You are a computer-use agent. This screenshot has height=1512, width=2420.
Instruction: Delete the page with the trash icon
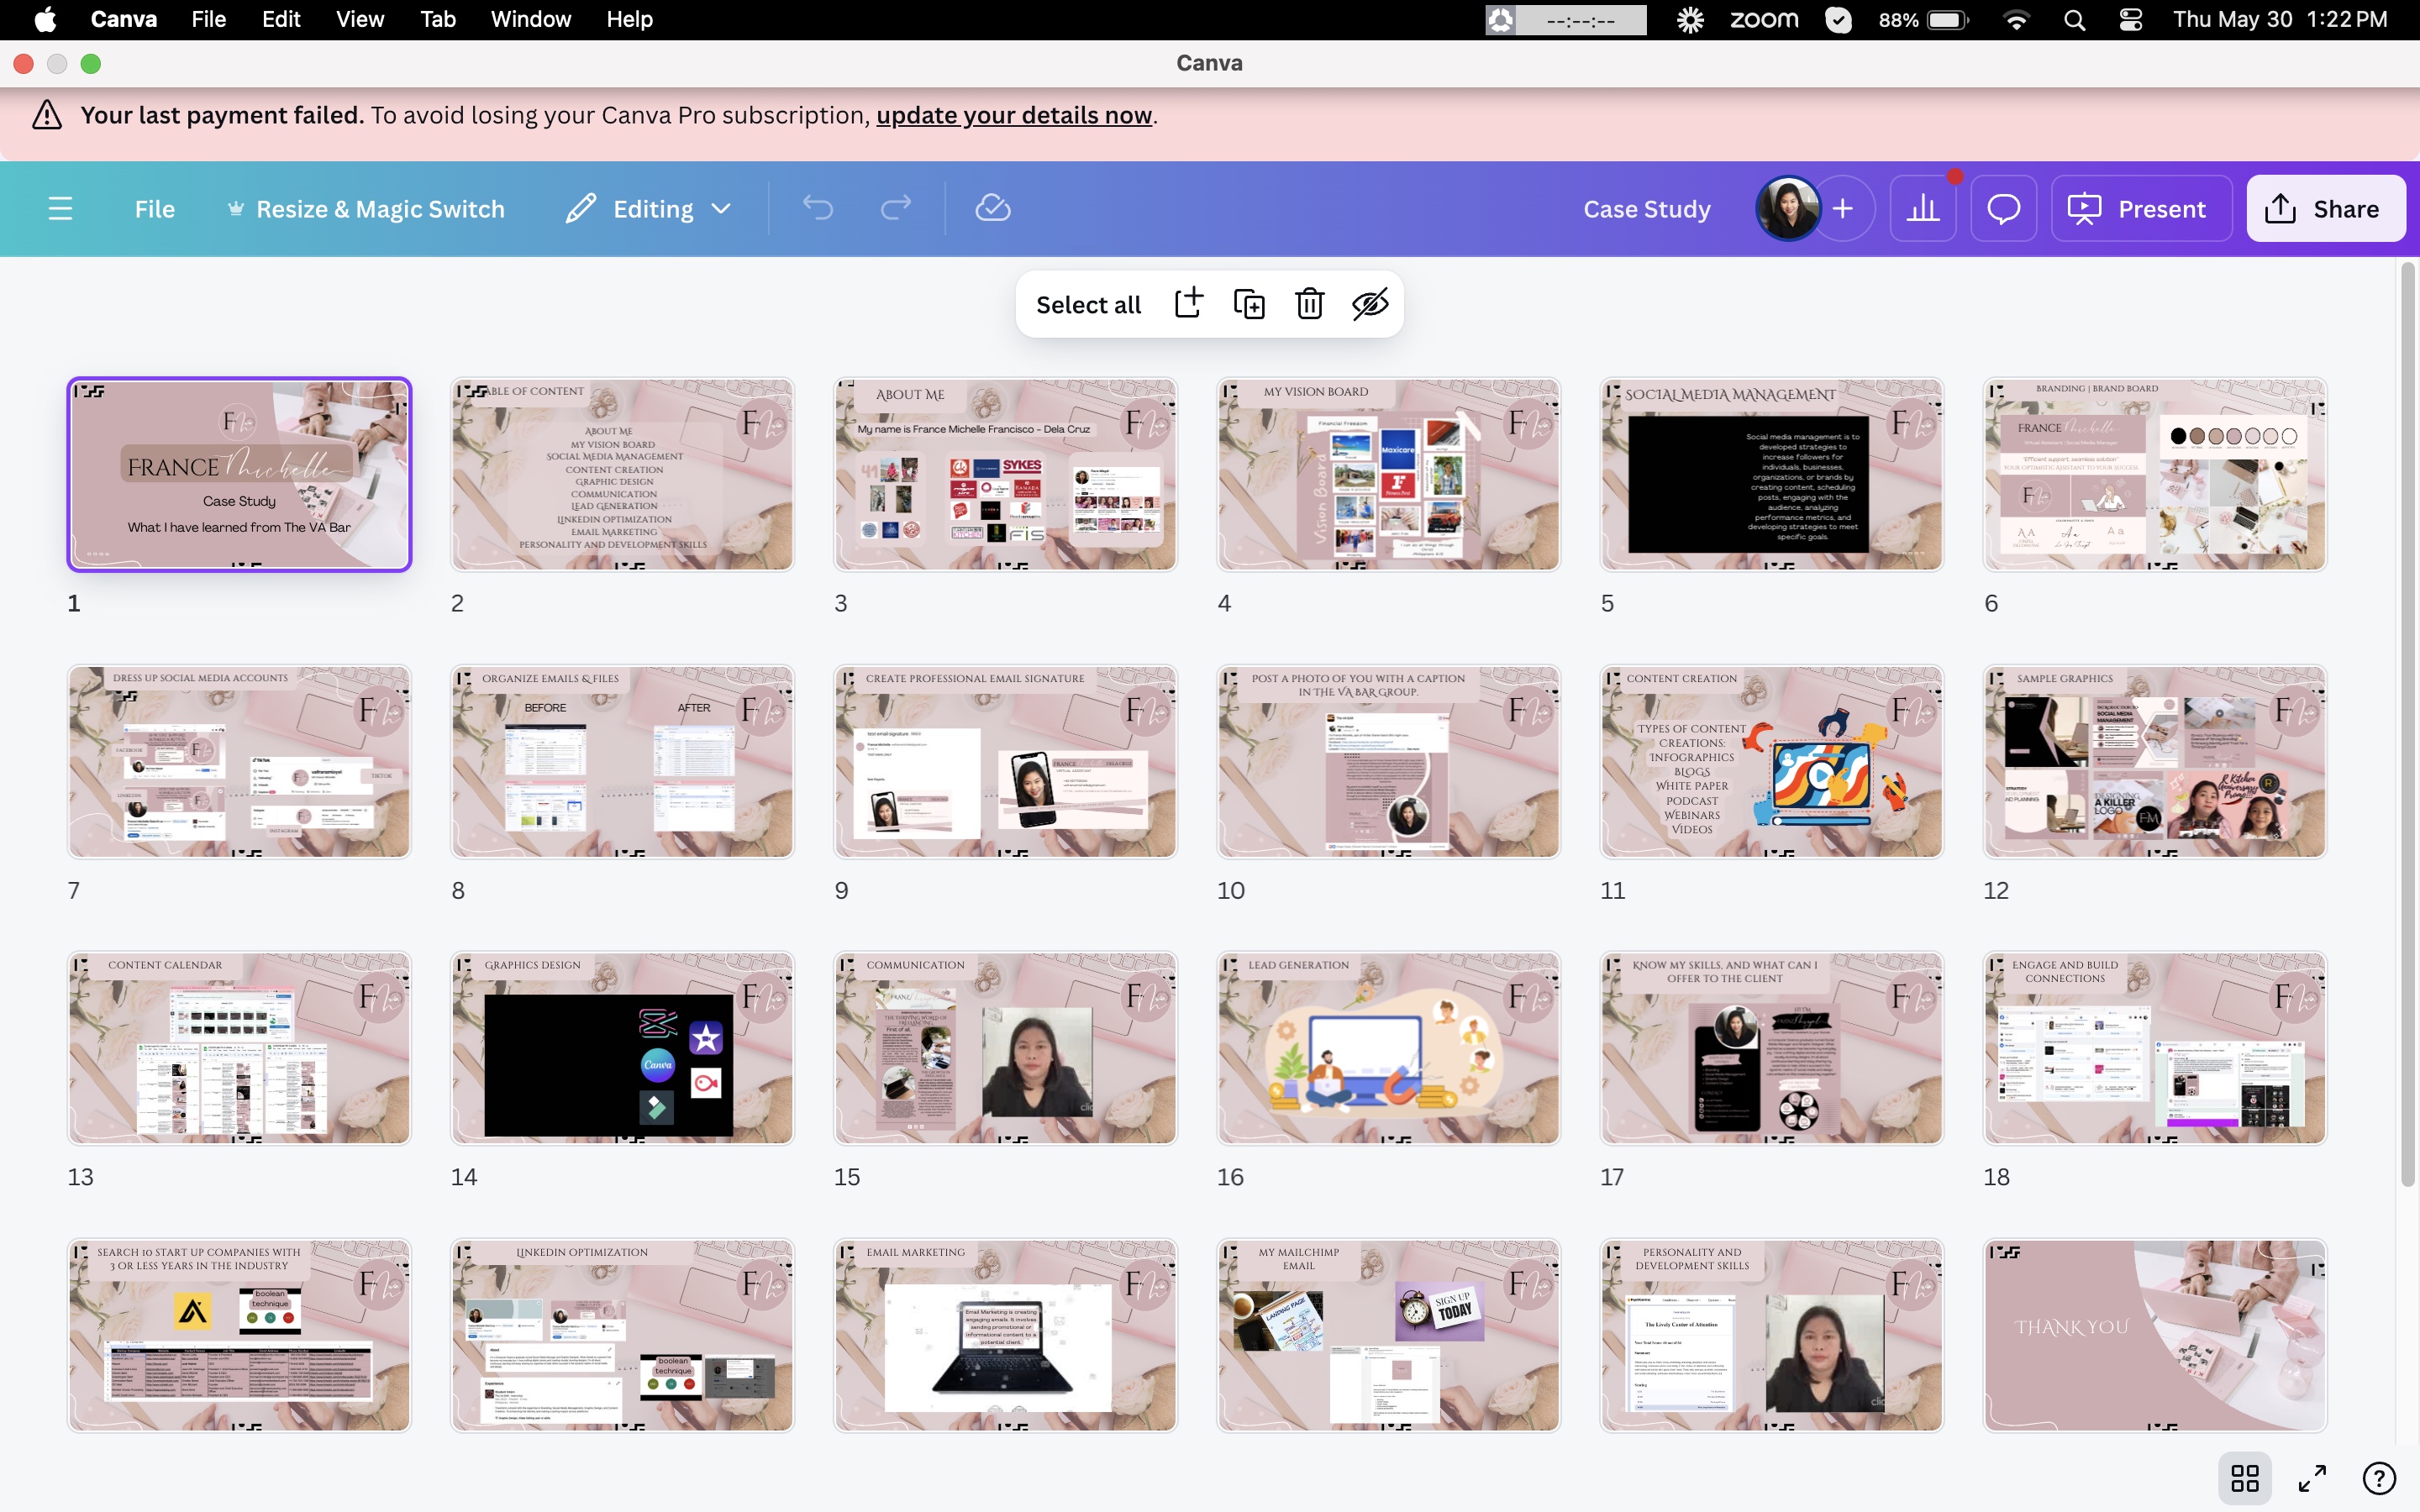pyautogui.click(x=1309, y=303)
